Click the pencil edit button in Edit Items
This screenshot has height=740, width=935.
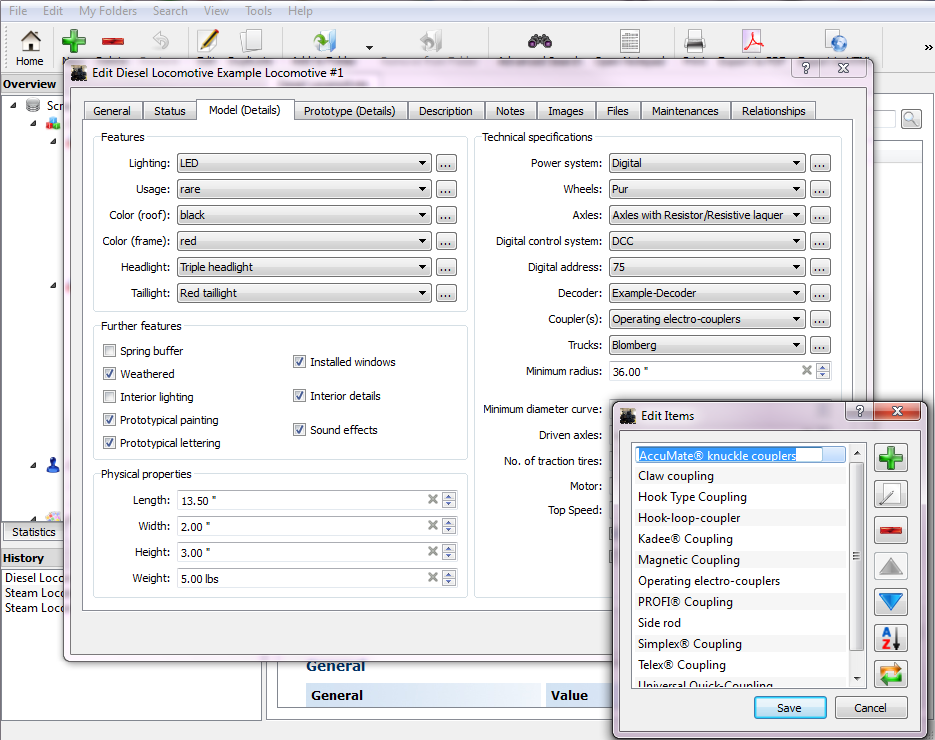[891, 494]
